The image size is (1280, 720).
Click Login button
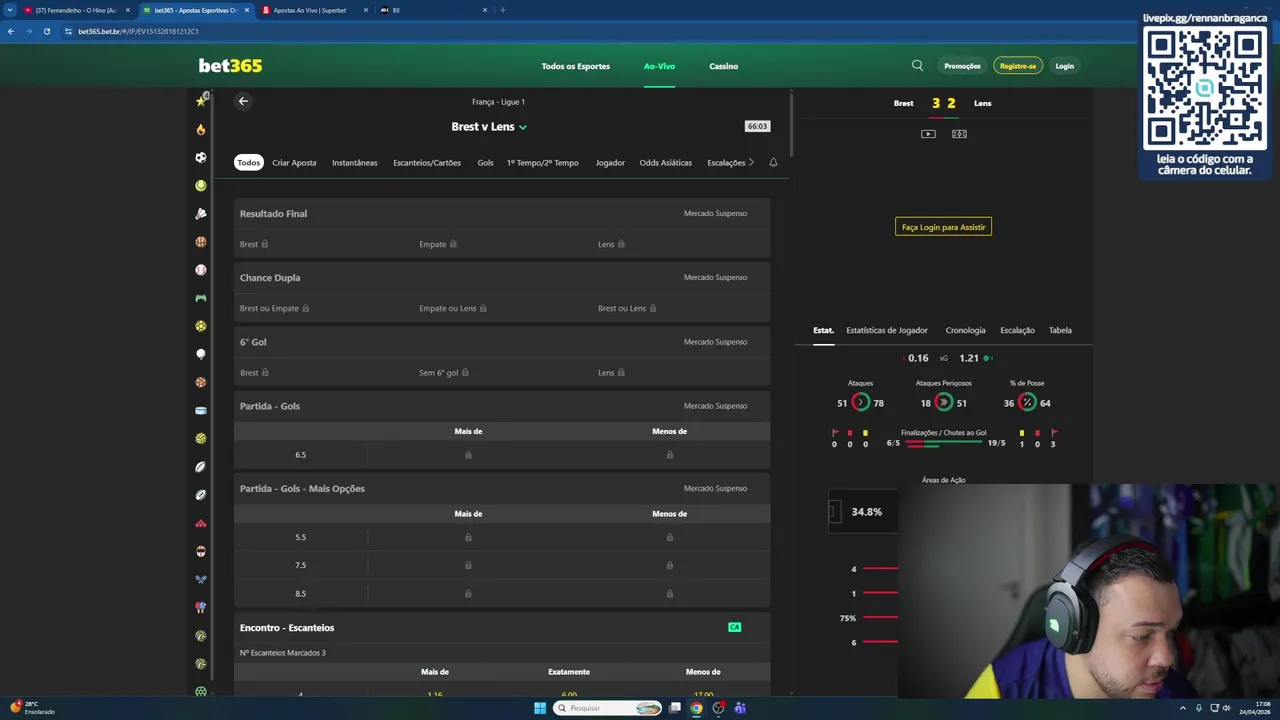click(1065, 66)
